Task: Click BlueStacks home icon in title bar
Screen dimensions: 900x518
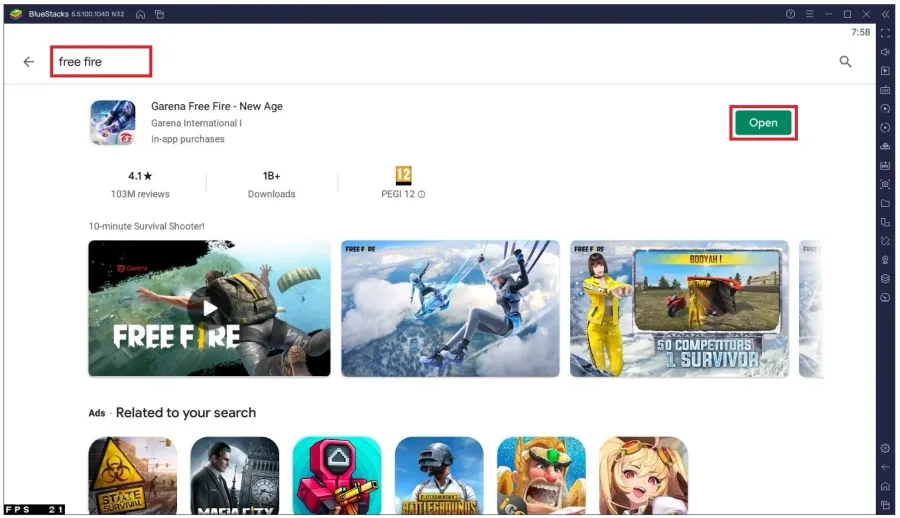Action: pyautogui.click(x=140, y=14)
